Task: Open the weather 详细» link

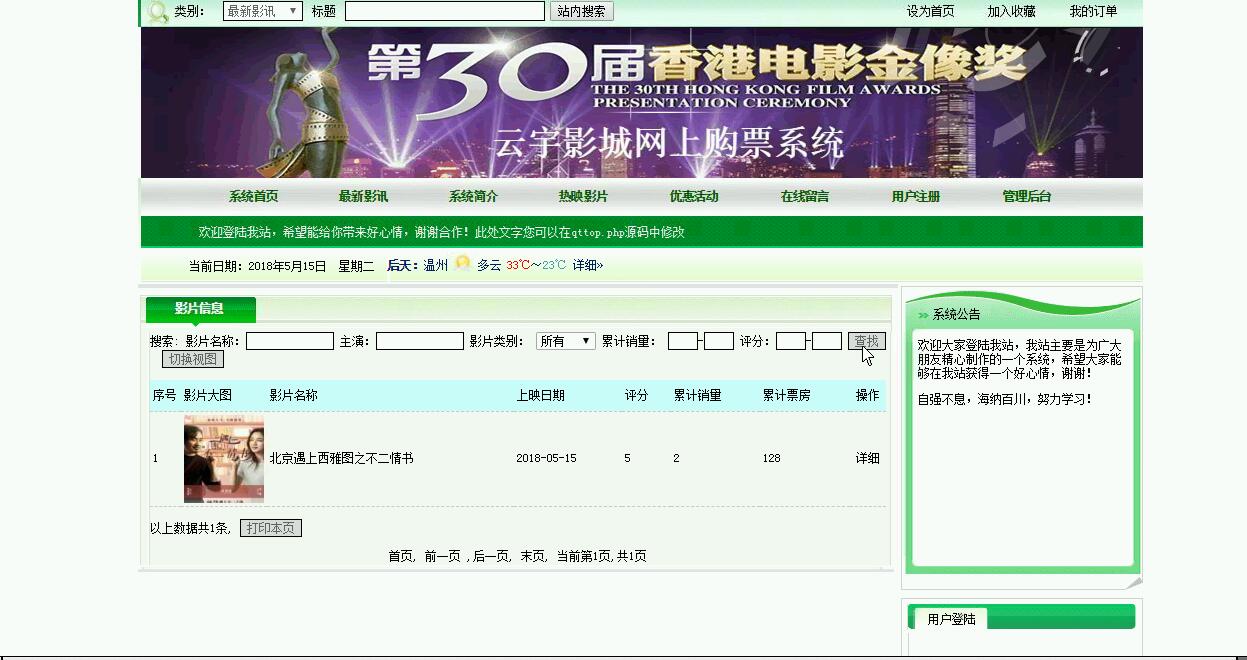Action: (x=588, y=265)
